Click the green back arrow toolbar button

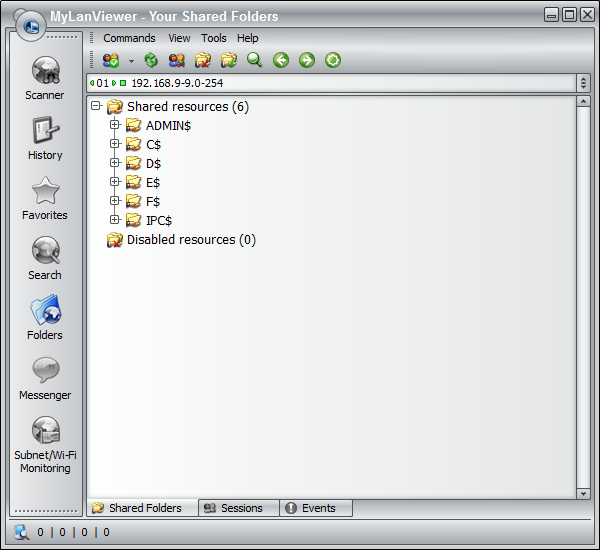click(281, 61)
